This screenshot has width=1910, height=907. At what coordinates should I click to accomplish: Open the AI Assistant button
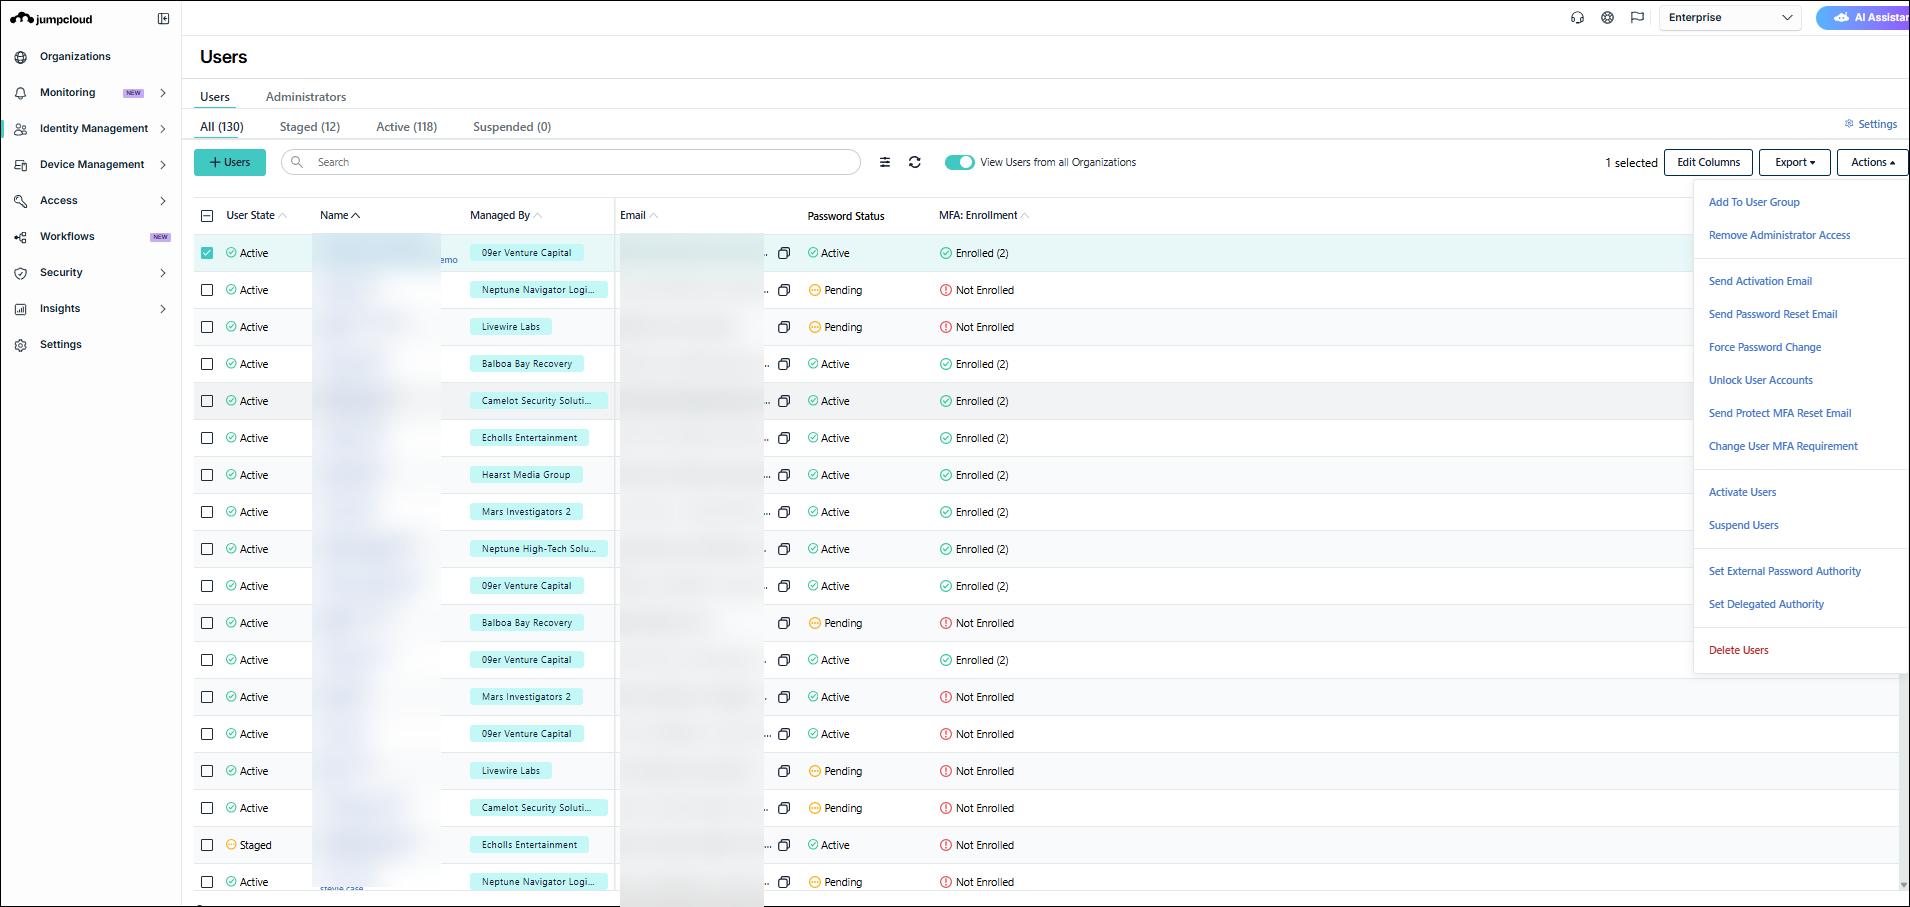[x=1863, y=18]
